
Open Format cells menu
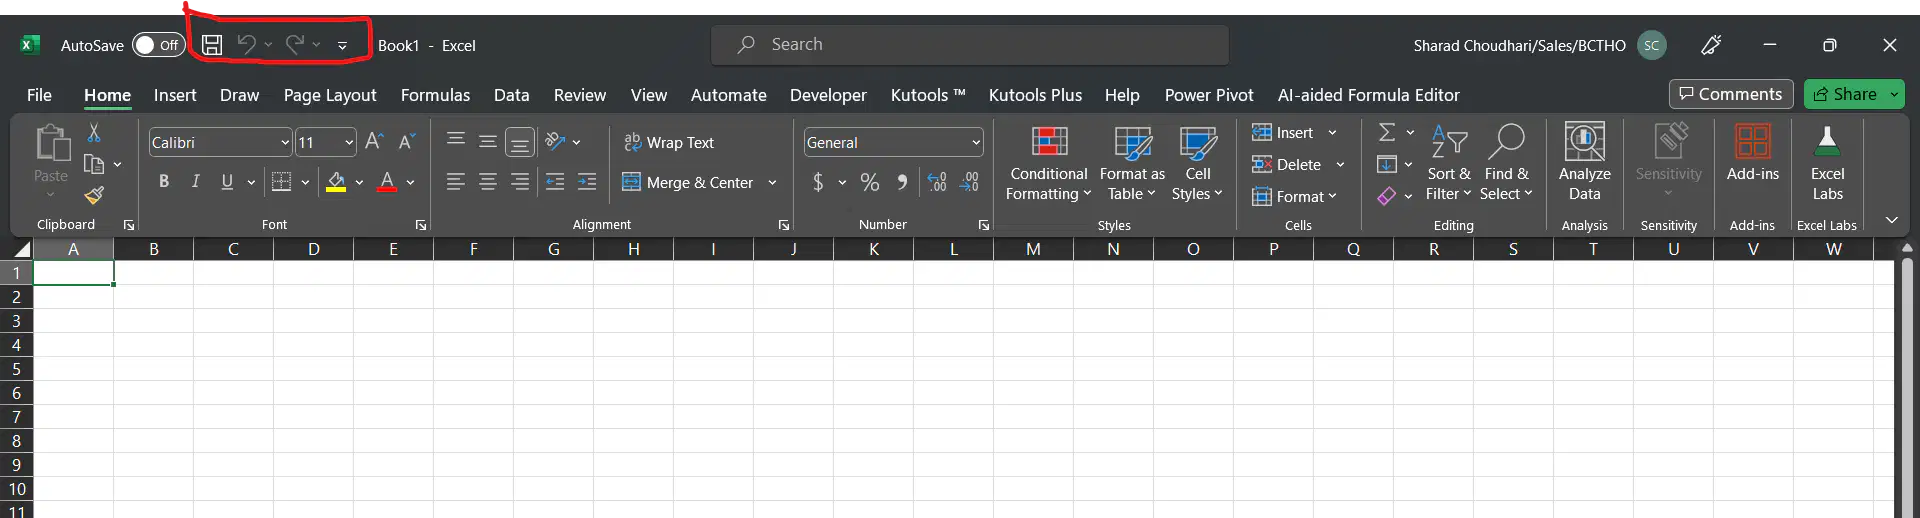tap(1294, 197)
